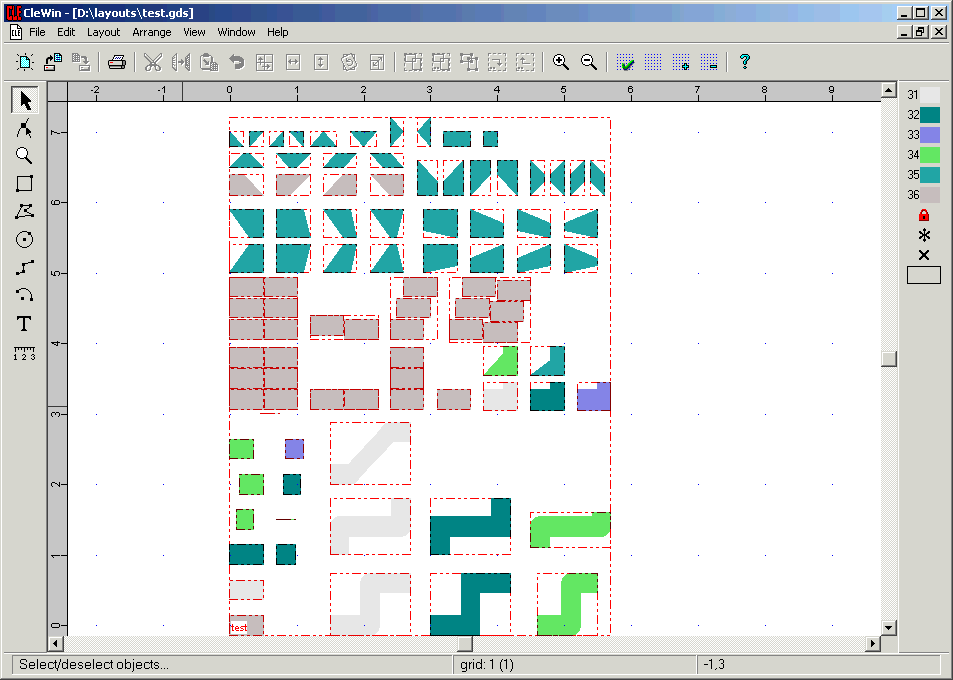Click the horizontal double-arrow toolbar icon

tap(294, 62)
